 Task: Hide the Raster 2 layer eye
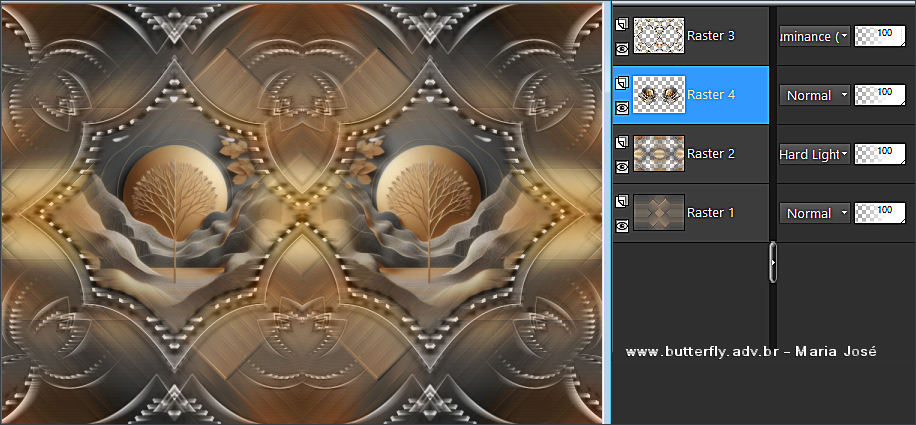pyautogui.click(x=622, y=167)
